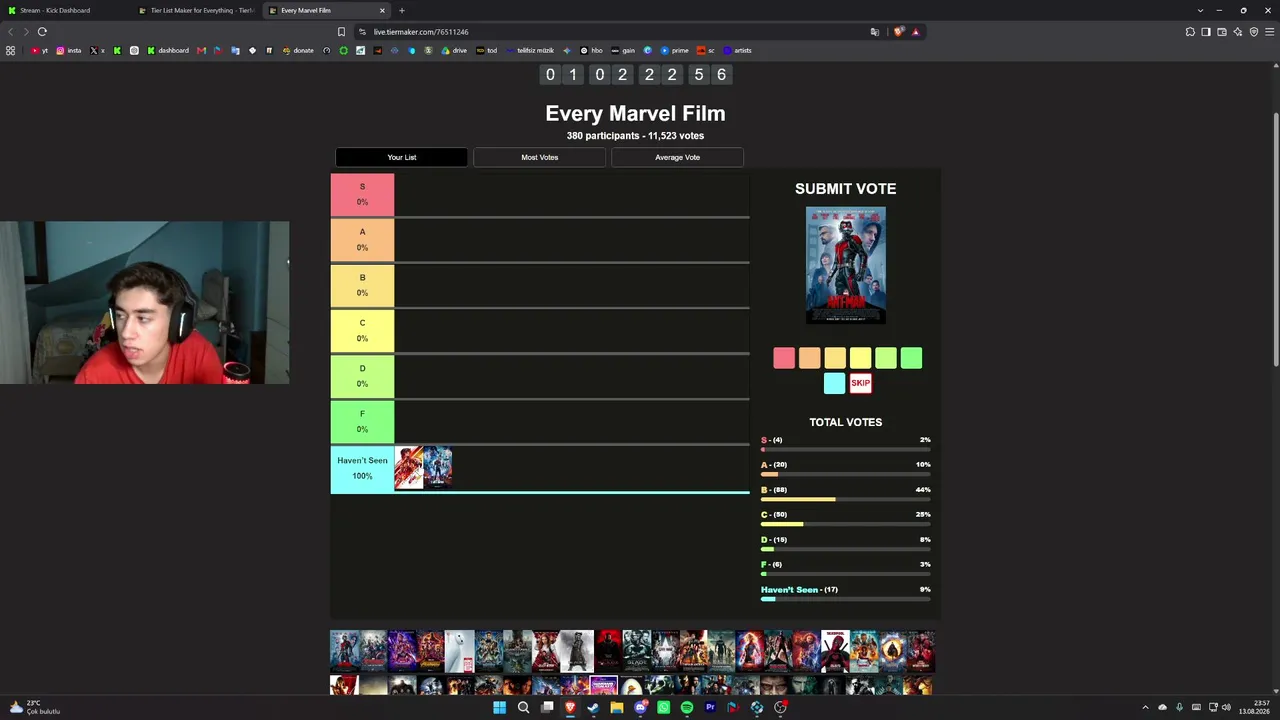
Task: Close the Every Marvel Film browser tab
Action: 382,10
